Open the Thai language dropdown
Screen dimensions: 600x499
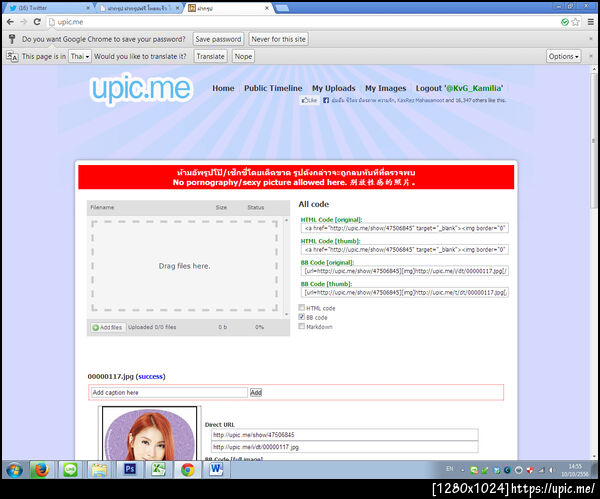point(80,56)
